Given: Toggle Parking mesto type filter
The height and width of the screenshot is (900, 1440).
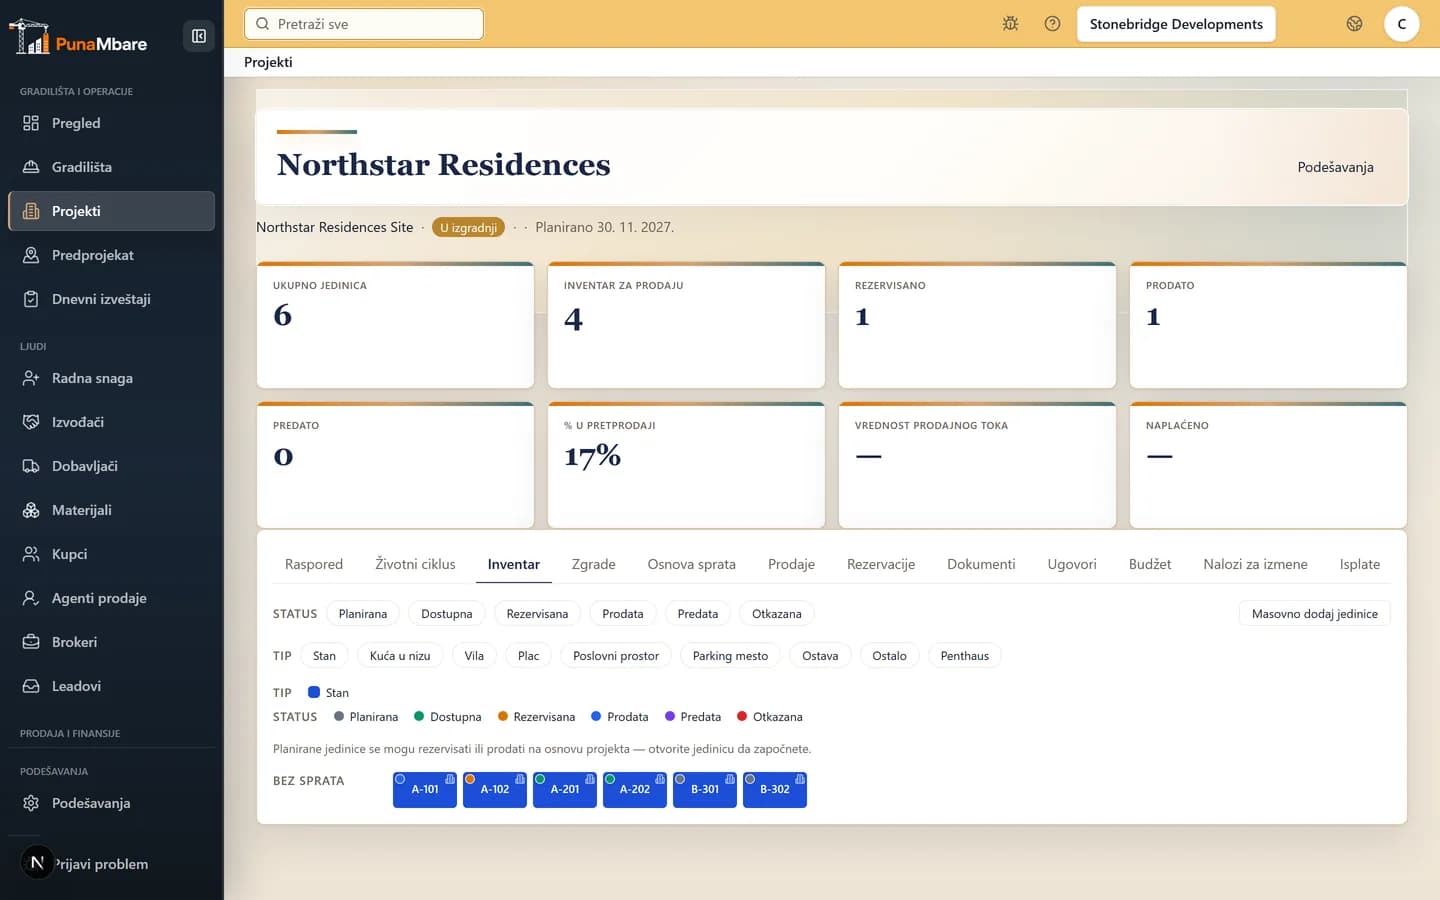Looking at the screenshot, I should click(731, 656).
